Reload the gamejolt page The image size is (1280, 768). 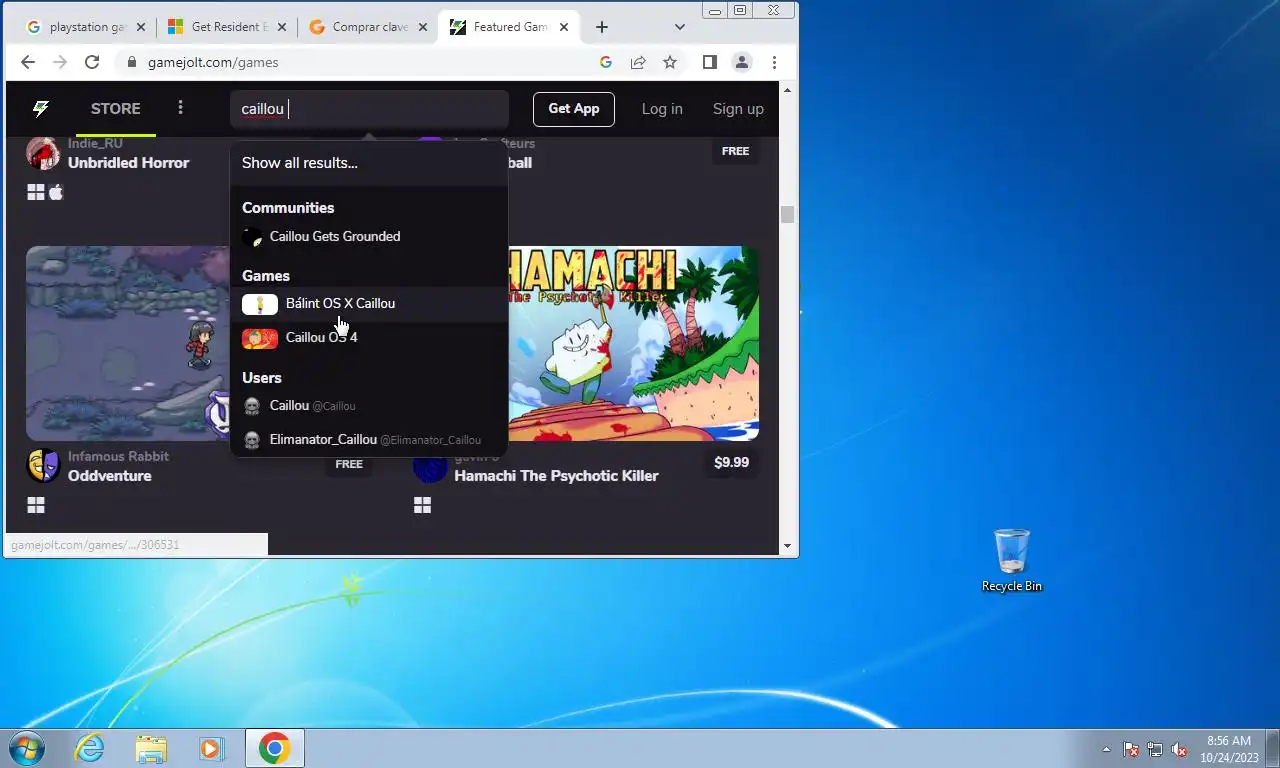click(92, 62)
